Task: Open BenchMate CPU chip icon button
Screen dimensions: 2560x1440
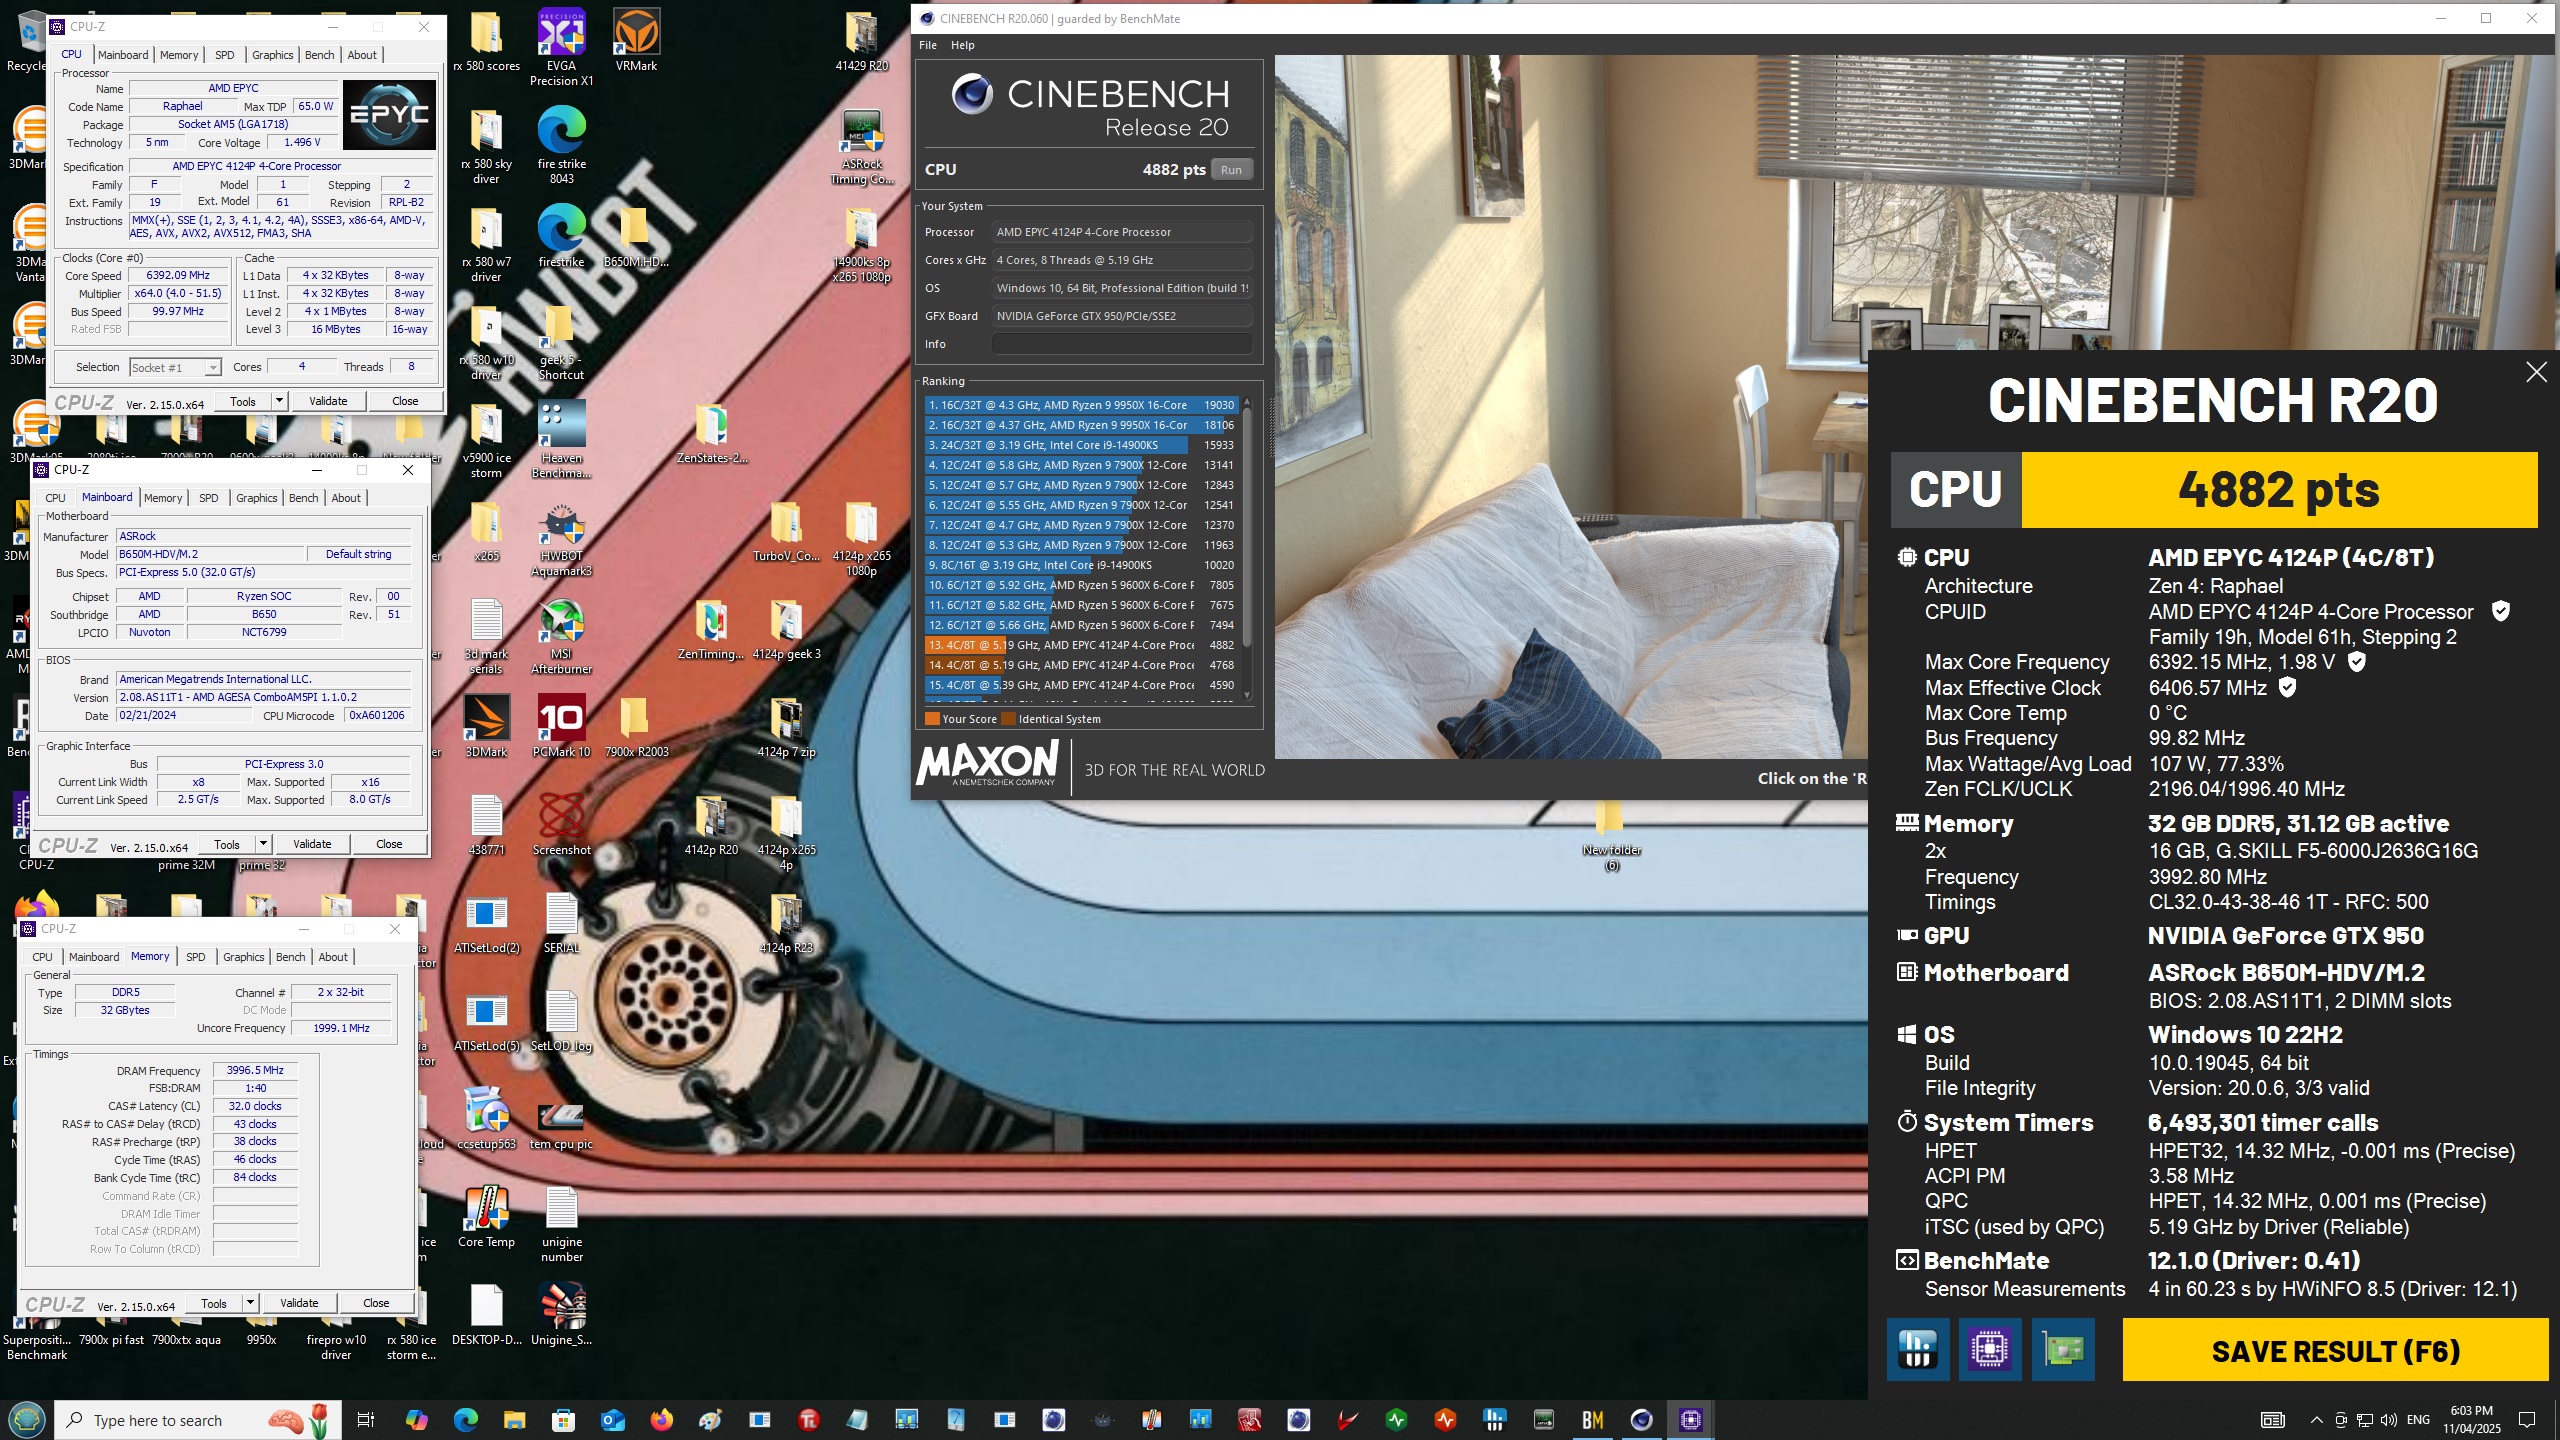Action: click(x=1990, y=1350)
